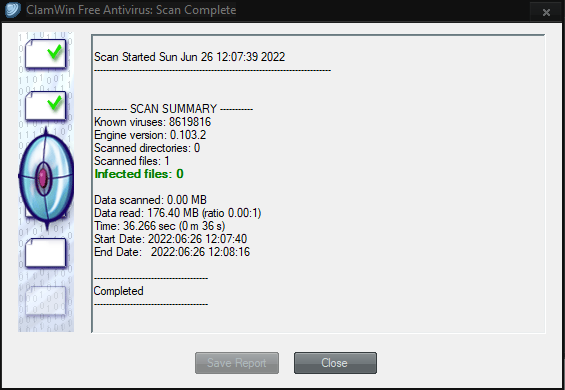Click the faded document icon at the bottom
Viewport: 565px width, 390px height.
coord(45,300)
